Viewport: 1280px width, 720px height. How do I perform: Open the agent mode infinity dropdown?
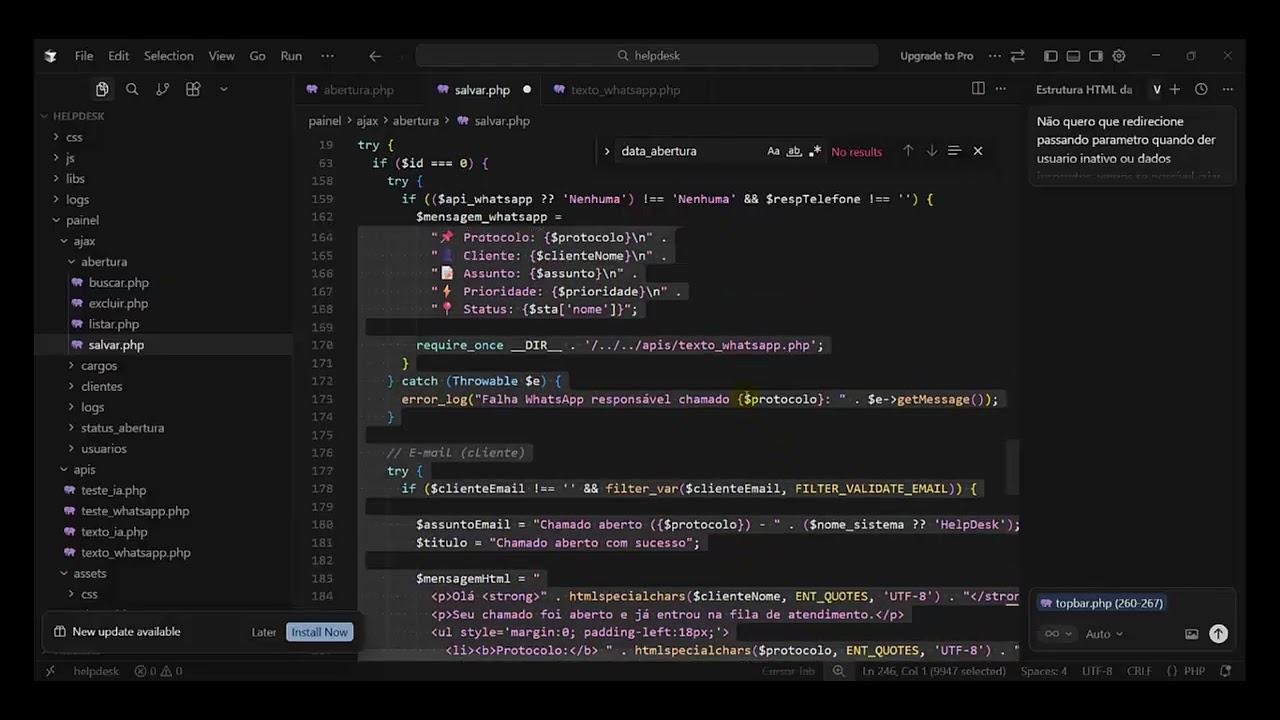click(x=1058, y=634)
